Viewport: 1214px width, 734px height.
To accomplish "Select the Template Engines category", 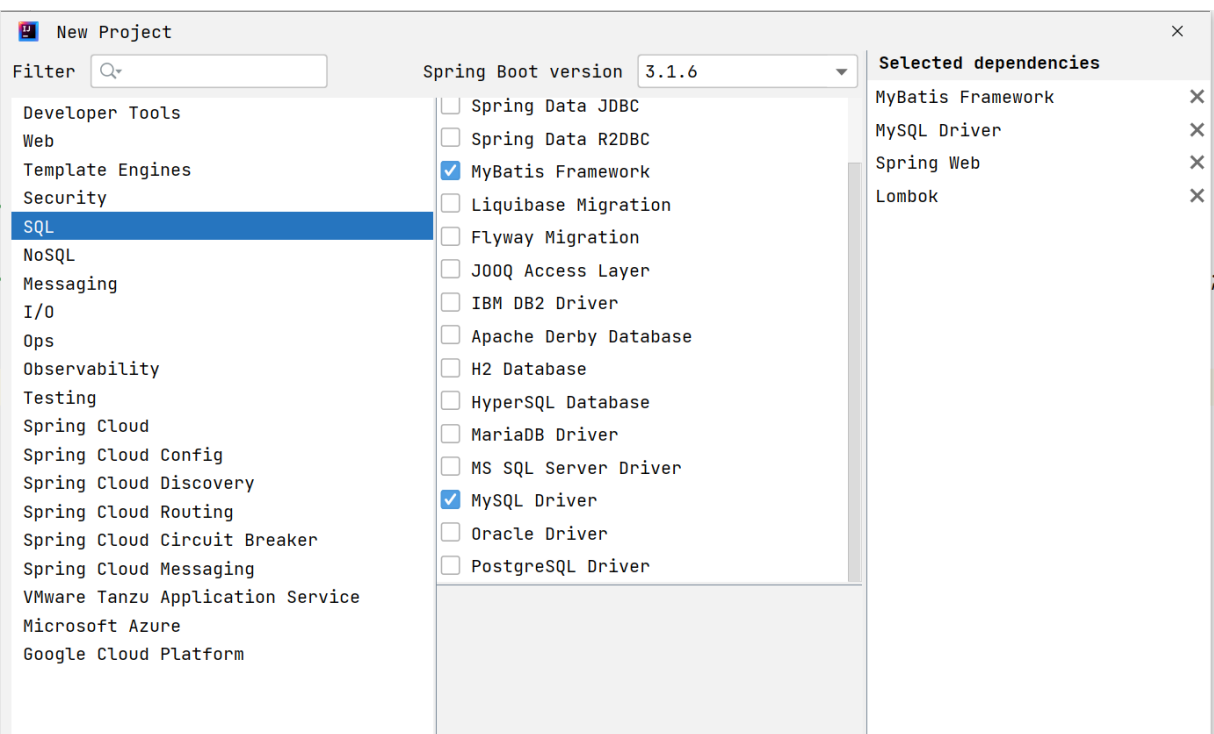I will point(222,170).
